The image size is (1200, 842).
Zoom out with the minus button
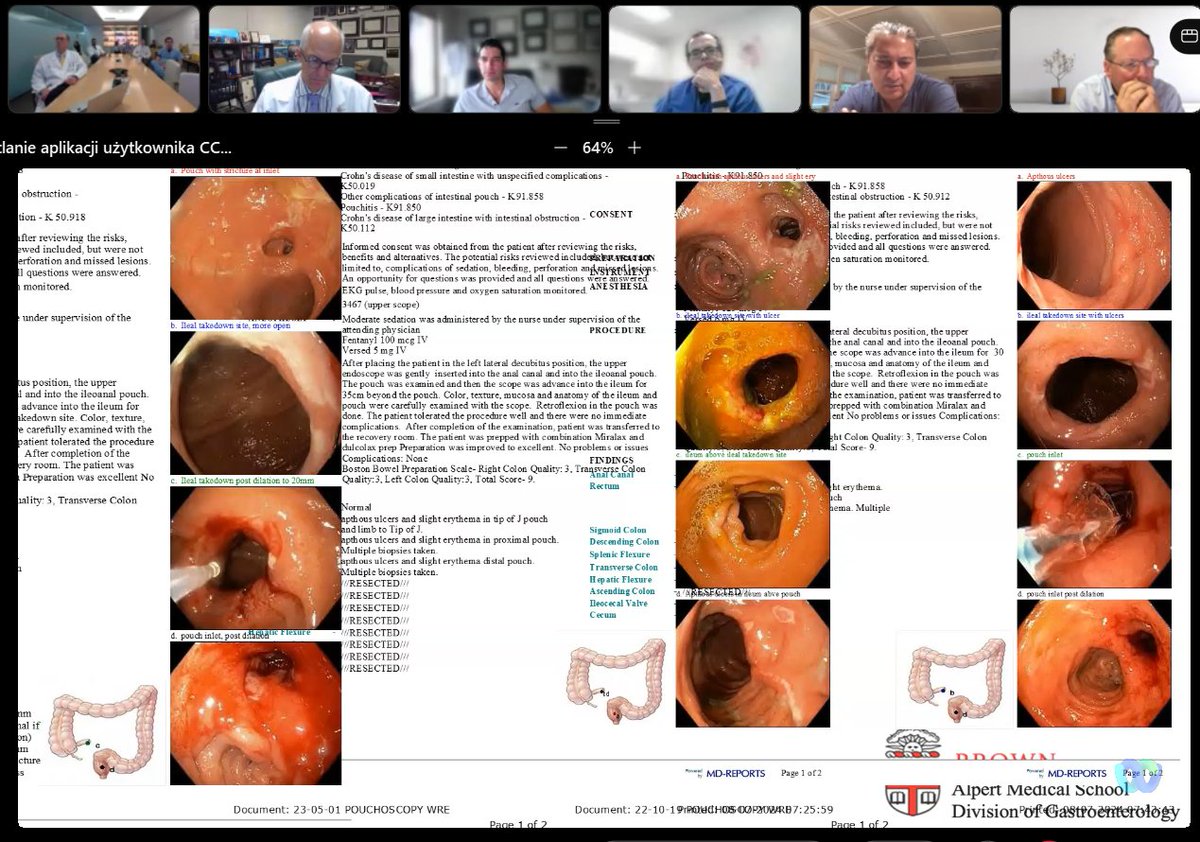tap(561, 148)
